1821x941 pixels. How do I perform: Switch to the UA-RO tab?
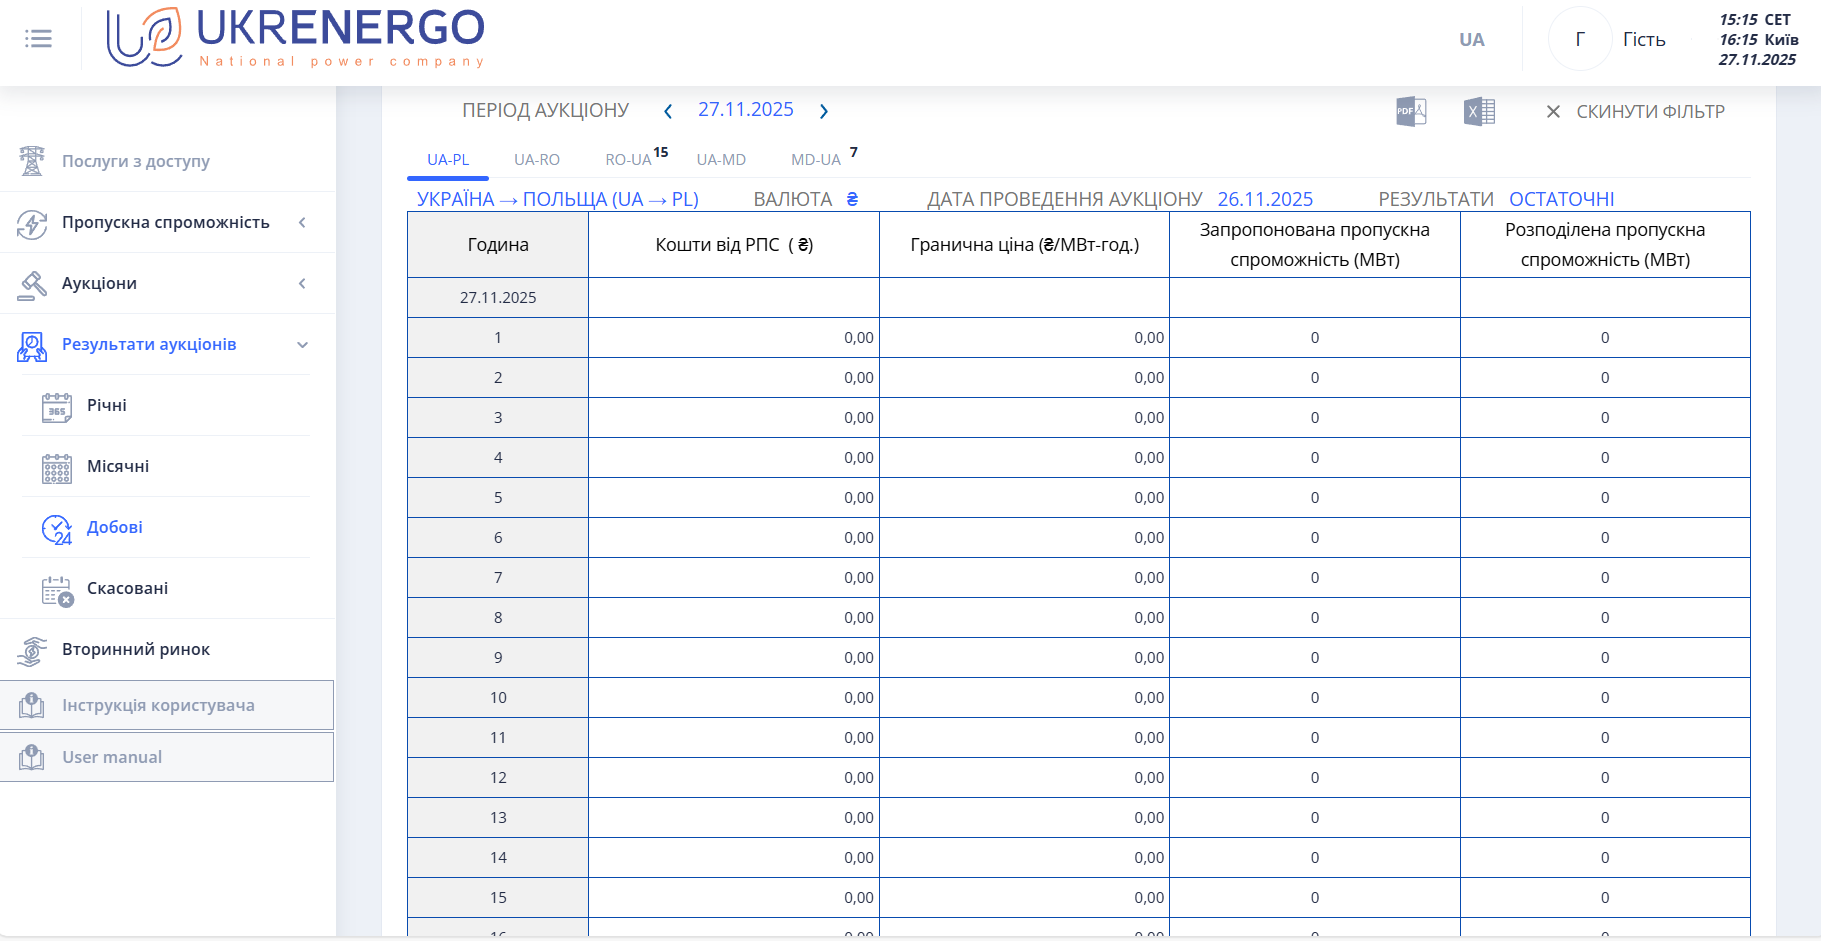tap(537, 160)
